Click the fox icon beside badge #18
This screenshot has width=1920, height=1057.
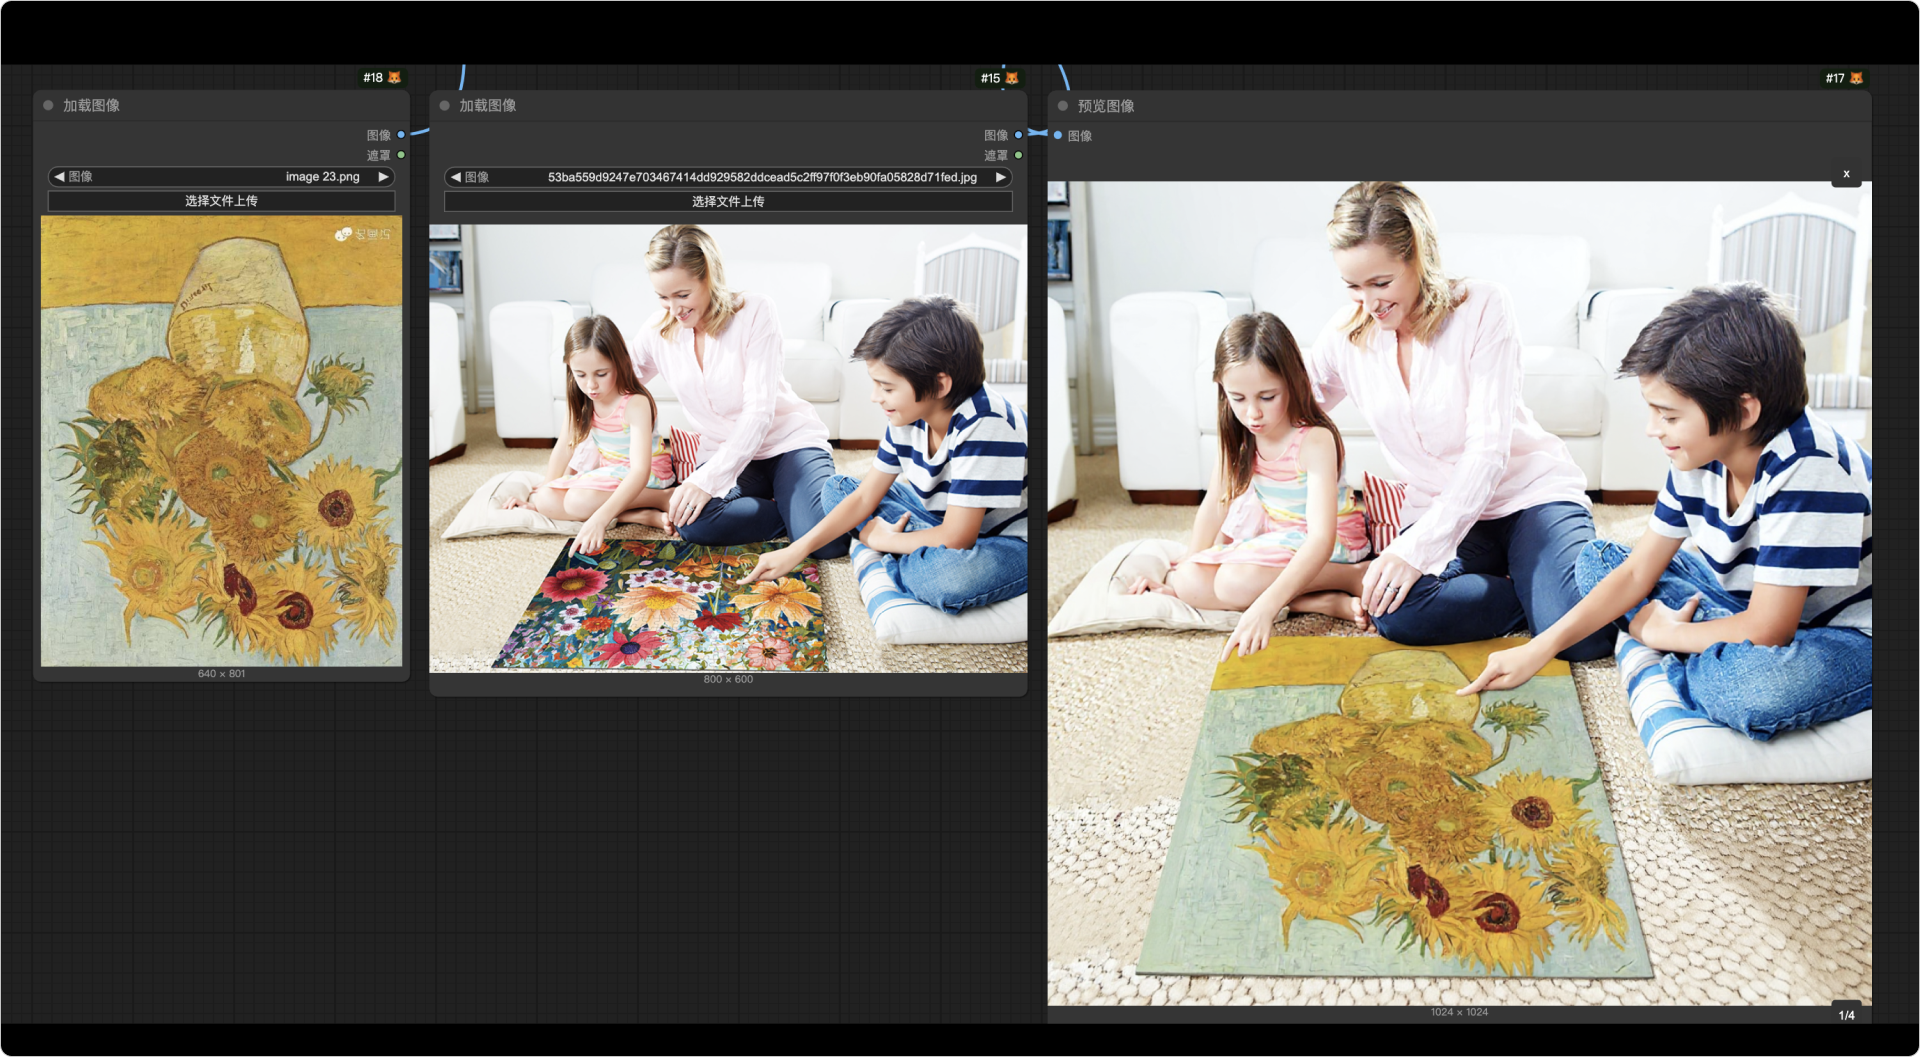395,78
